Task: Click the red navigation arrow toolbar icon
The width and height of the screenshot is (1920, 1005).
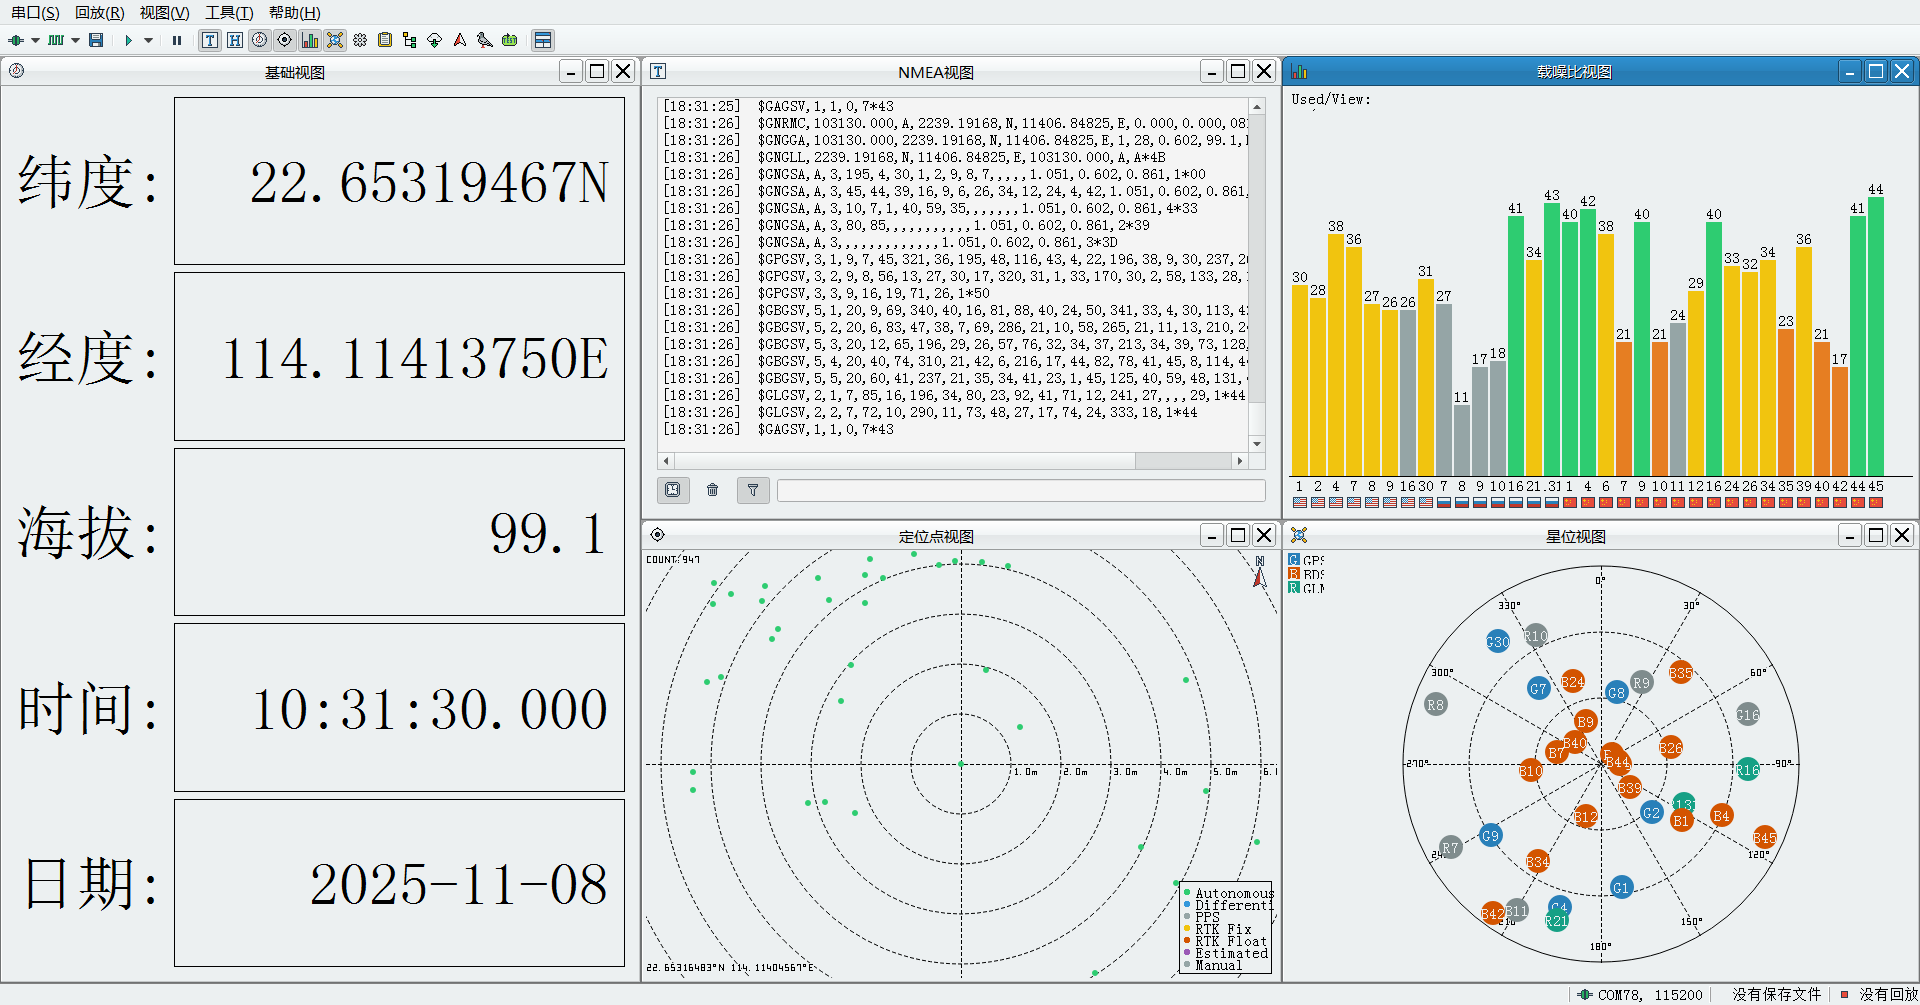Action: [x=459, y=40]
